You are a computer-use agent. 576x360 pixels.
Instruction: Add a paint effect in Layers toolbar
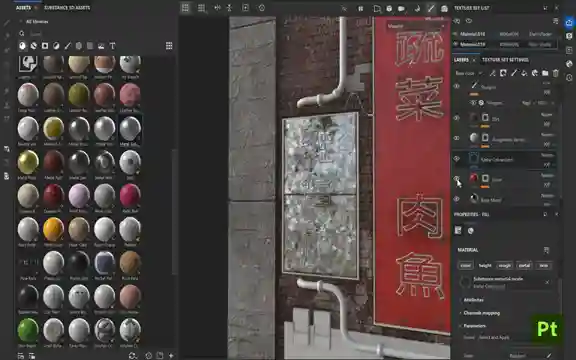[492, 73]
